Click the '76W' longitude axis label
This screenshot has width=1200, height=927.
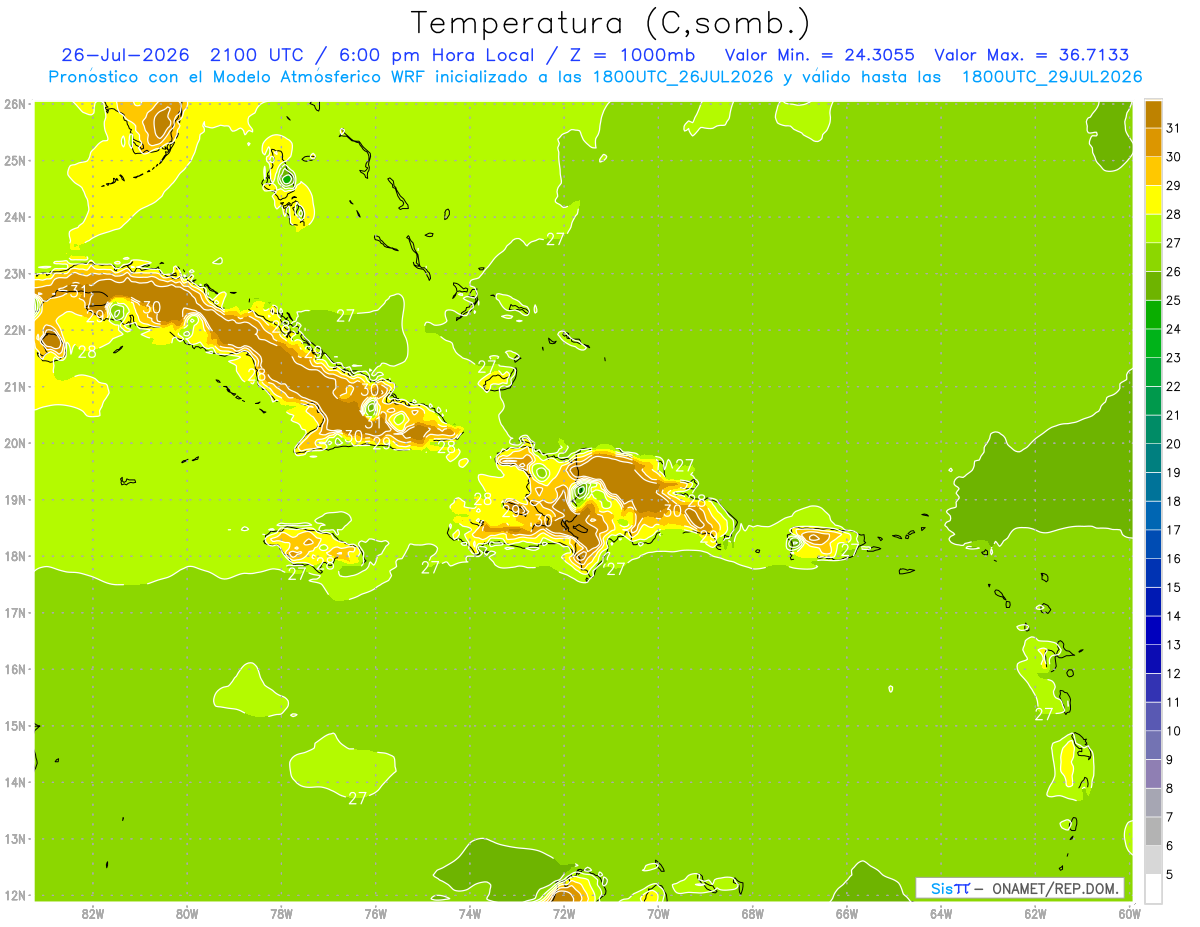tap(376, 913)
